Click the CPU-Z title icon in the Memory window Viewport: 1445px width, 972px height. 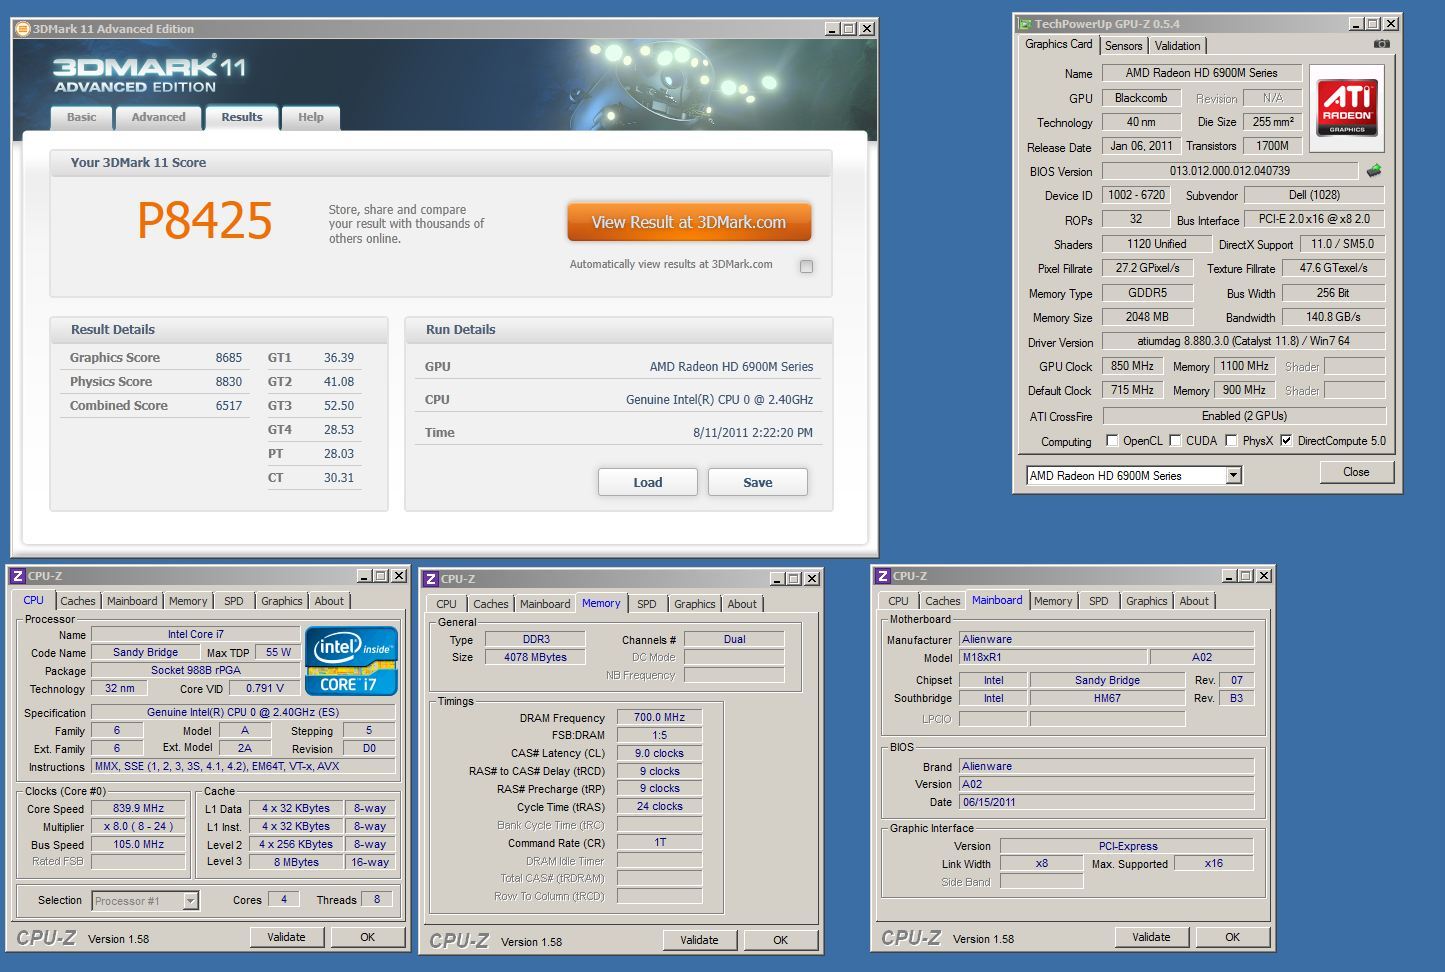coord(431,579)
